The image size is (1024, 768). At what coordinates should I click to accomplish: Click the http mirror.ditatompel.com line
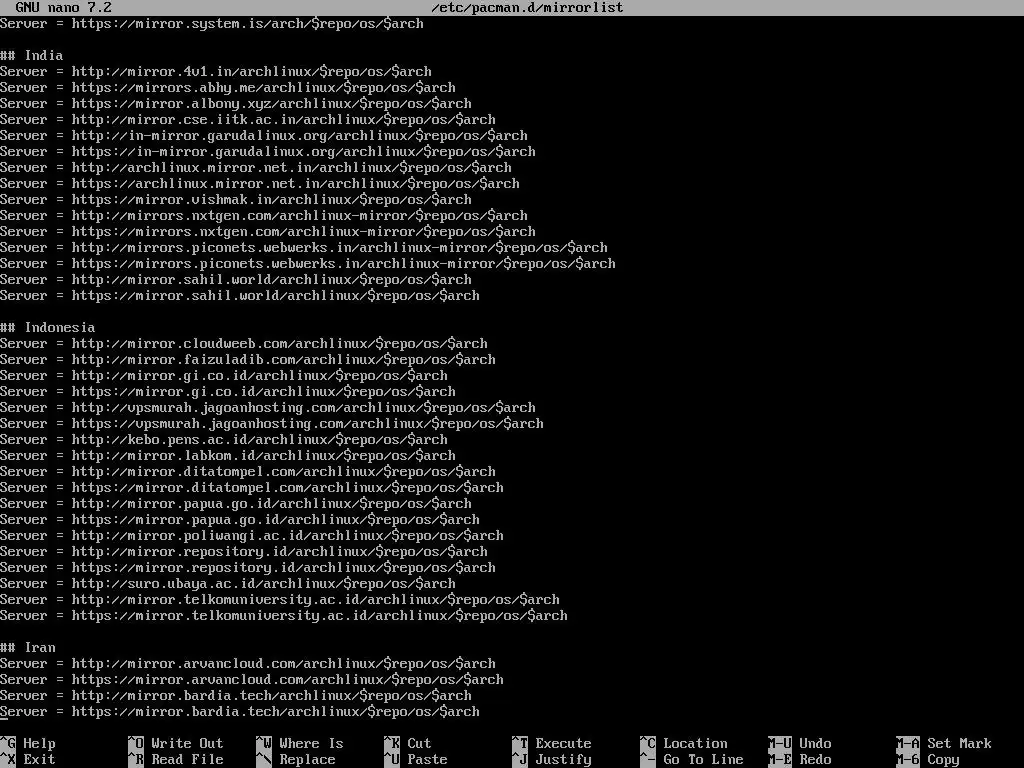(248, 472)
